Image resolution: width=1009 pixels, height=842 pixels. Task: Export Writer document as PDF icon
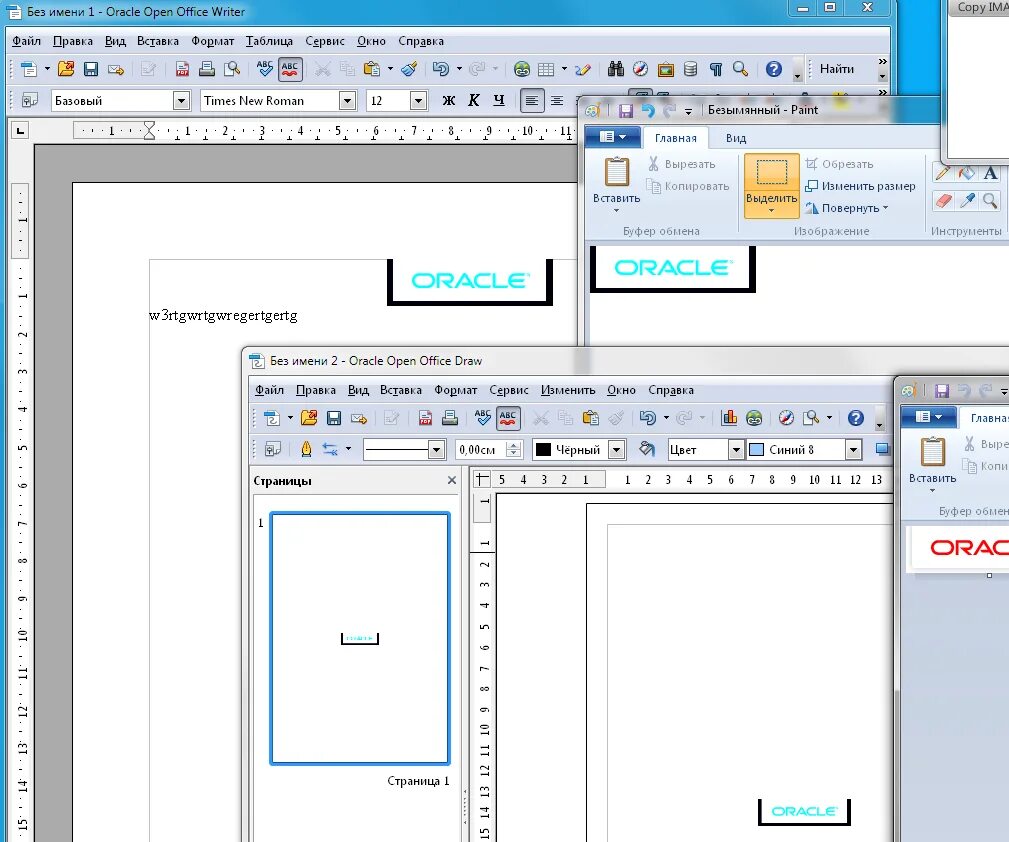click(182, 69)
